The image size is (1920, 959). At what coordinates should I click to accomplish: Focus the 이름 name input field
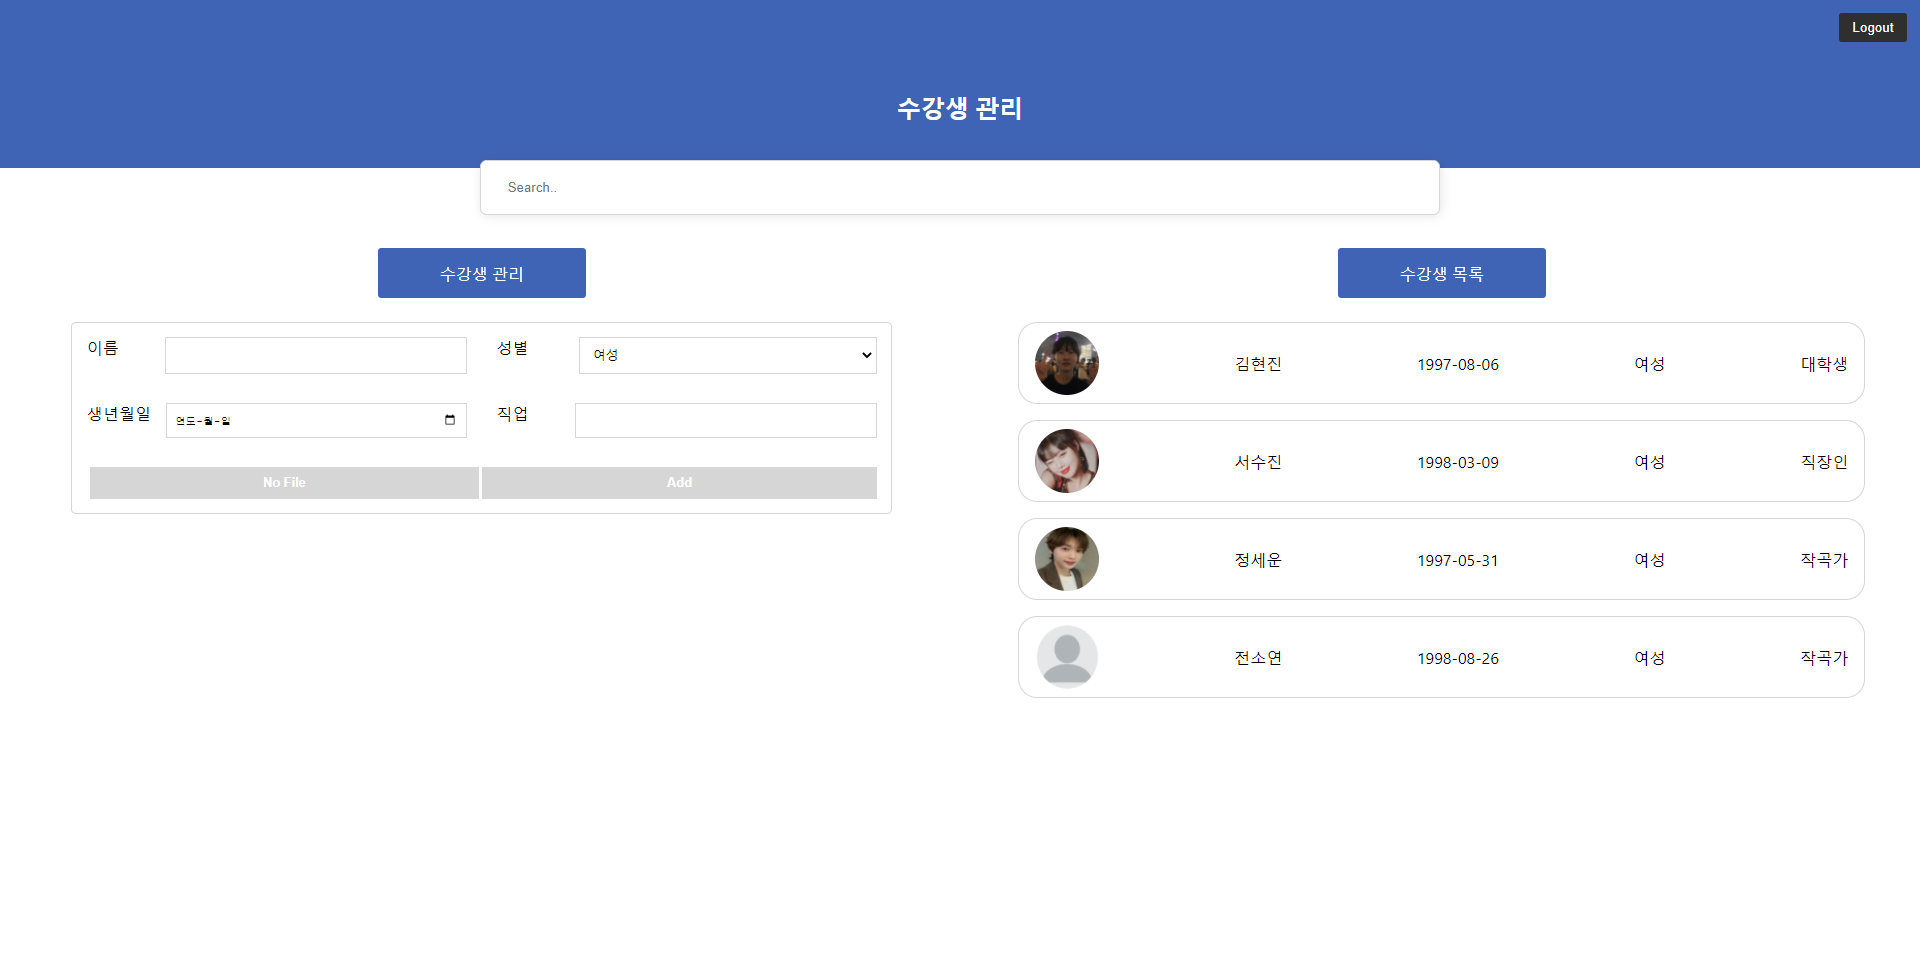click(315, 355)
